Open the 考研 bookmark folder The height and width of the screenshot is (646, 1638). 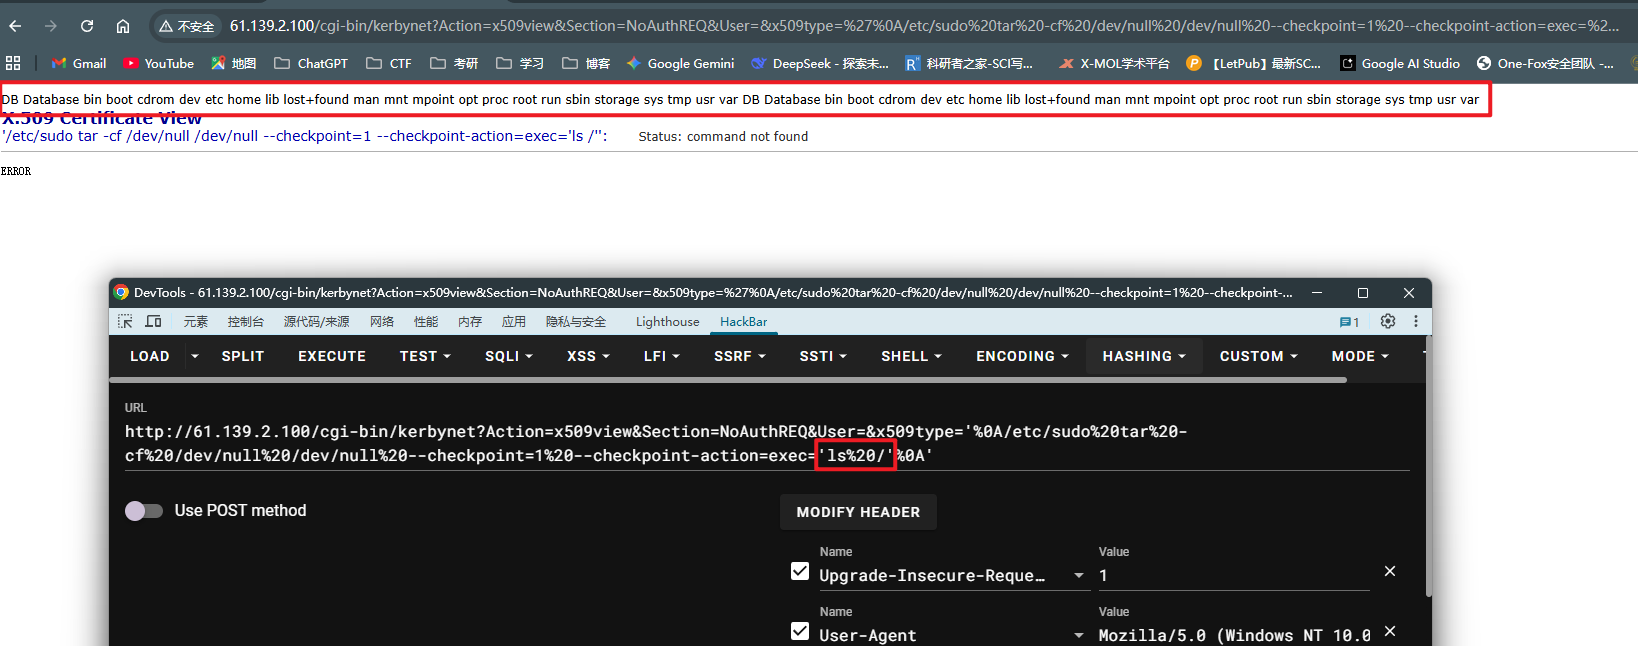coord(454,63)
